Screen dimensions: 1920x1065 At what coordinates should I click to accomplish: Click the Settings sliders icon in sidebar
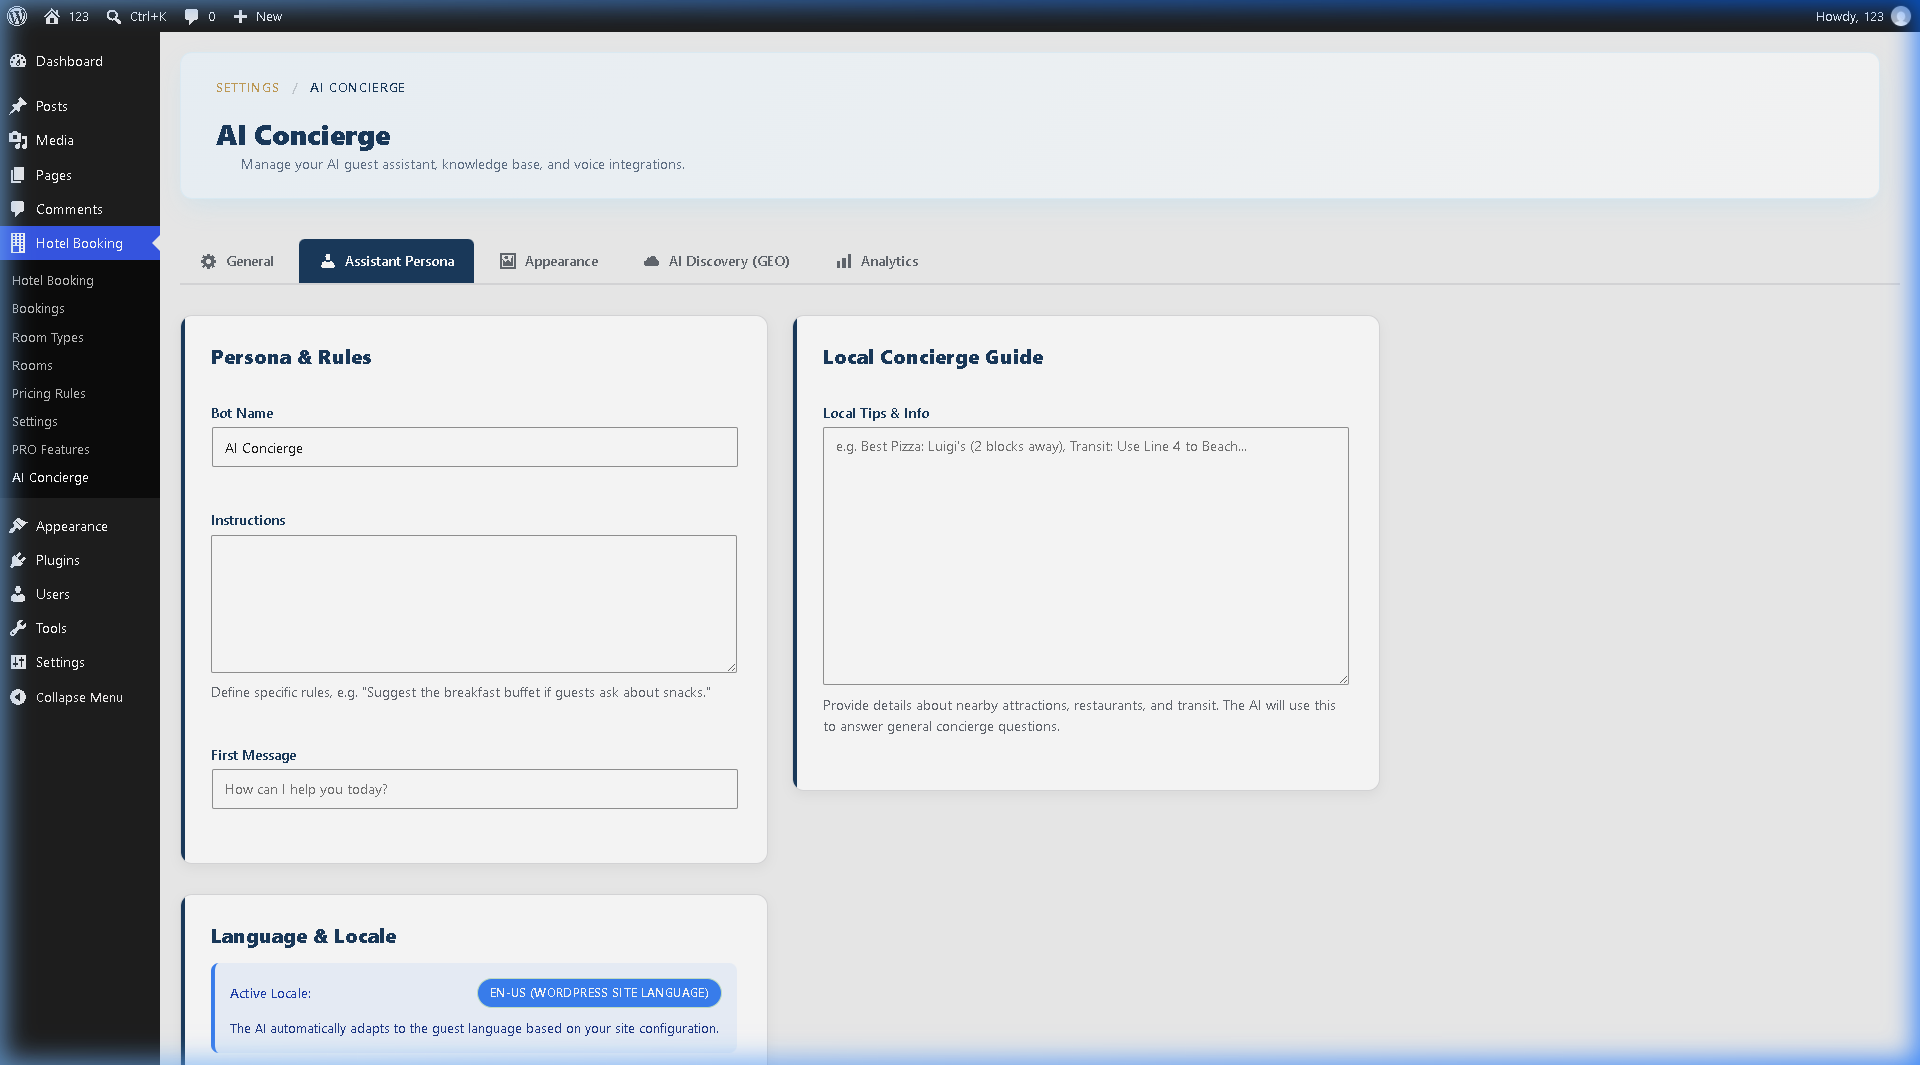coord(18,662)
